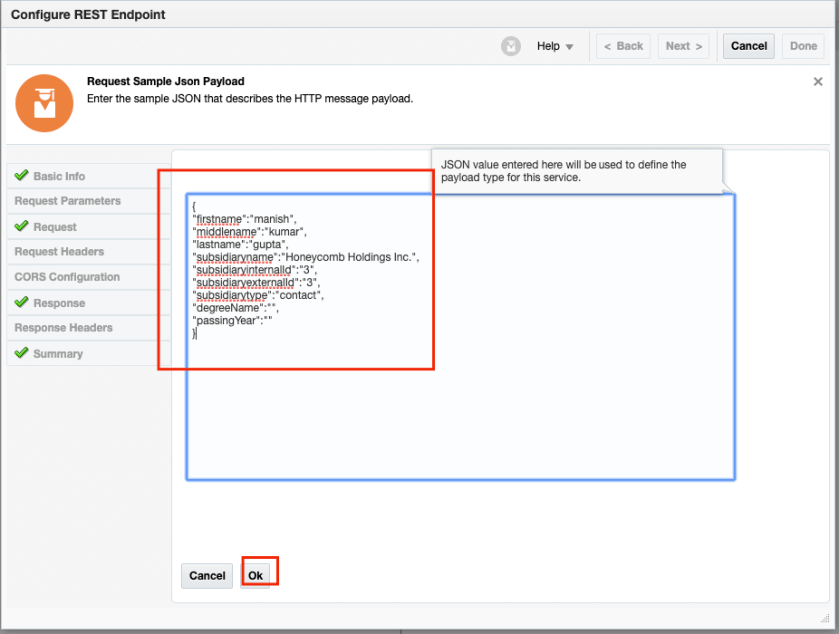Click the grey round icon beside Help
The height and width of the screenshot is (634, 839).
pos(511,46)
